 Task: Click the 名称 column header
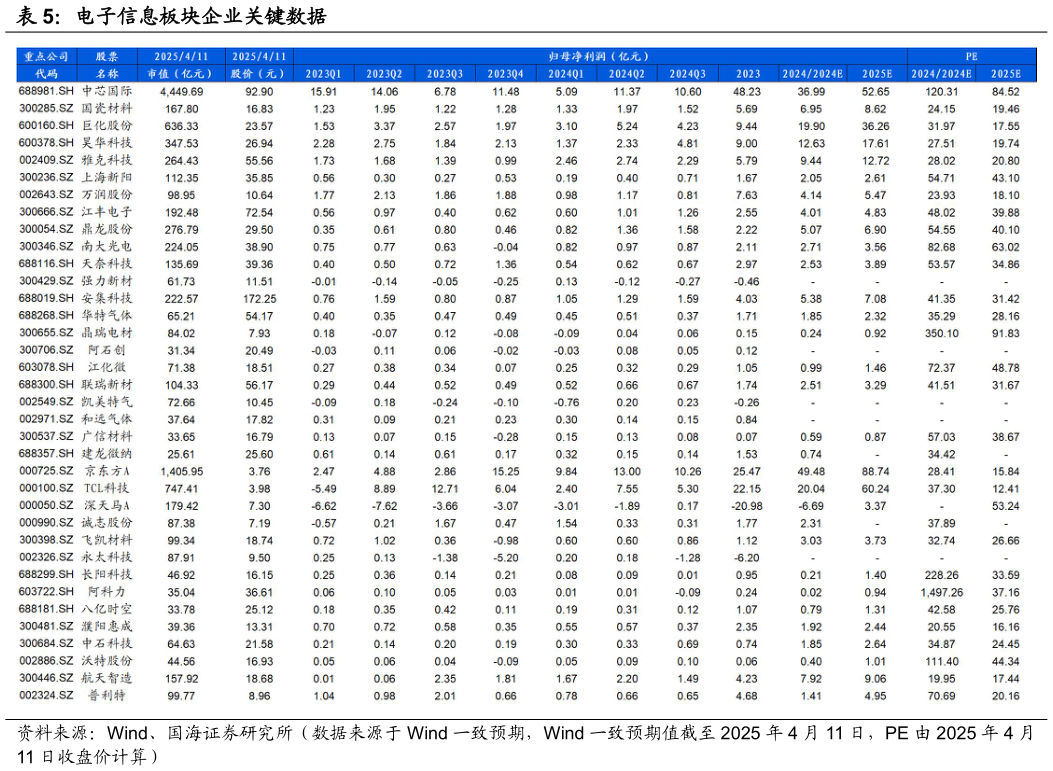(x=107, y=74)
